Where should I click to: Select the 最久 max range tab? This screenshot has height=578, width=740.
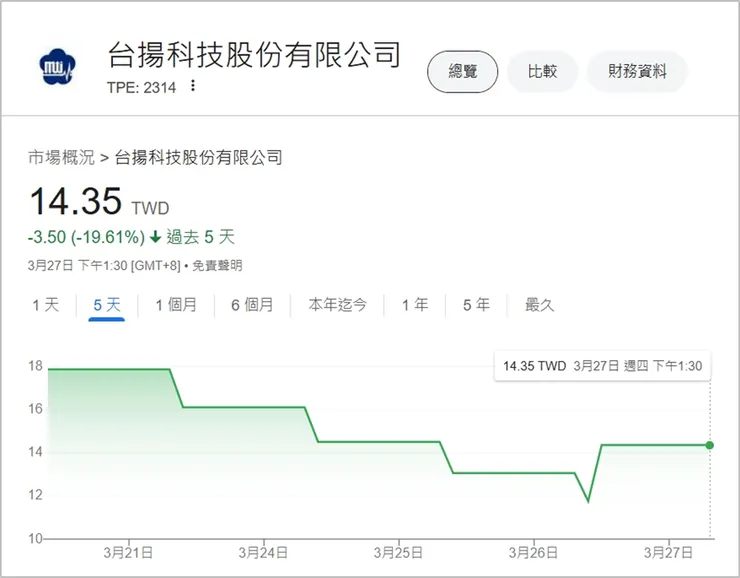pyautogui.click(x=539, y=305)
